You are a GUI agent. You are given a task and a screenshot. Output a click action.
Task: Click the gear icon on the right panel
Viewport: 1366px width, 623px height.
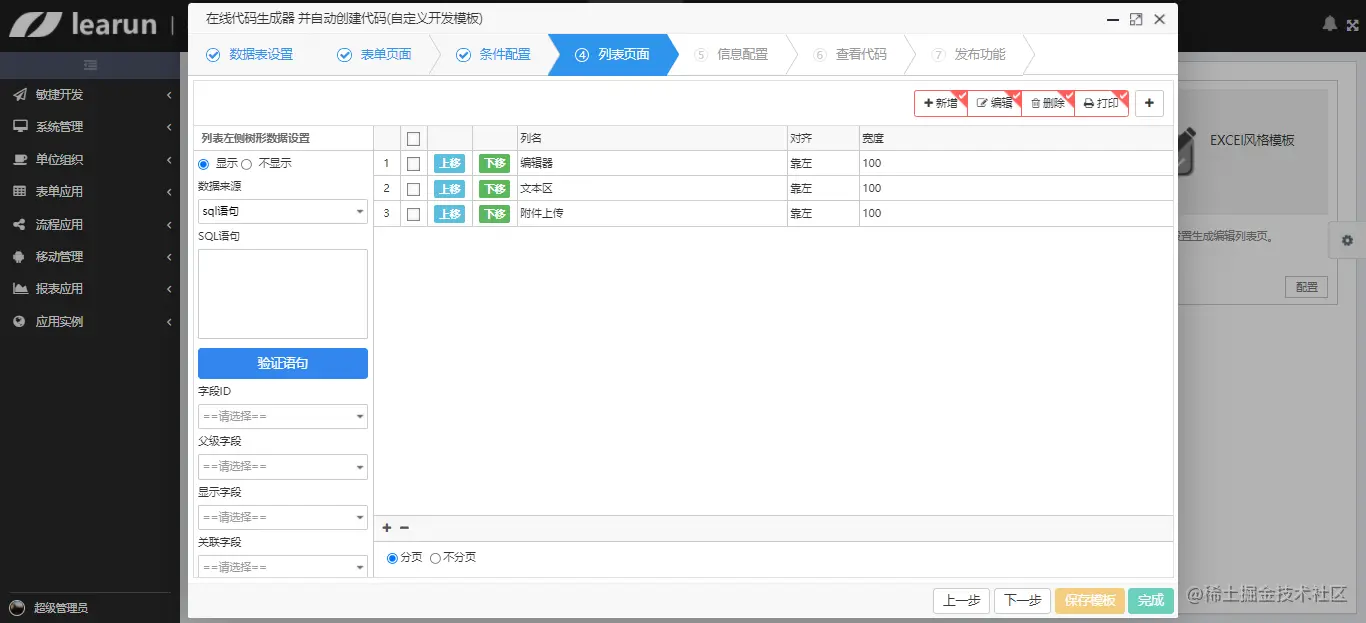click(1347, 240)
